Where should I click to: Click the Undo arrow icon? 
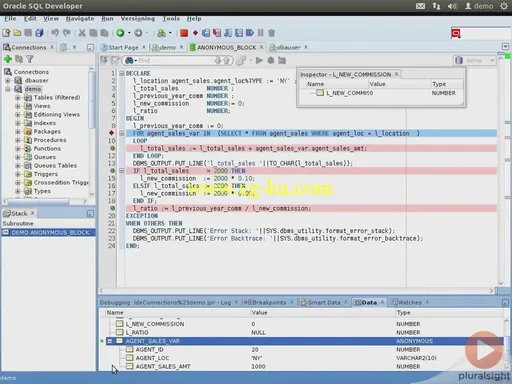tap(55, 33)
